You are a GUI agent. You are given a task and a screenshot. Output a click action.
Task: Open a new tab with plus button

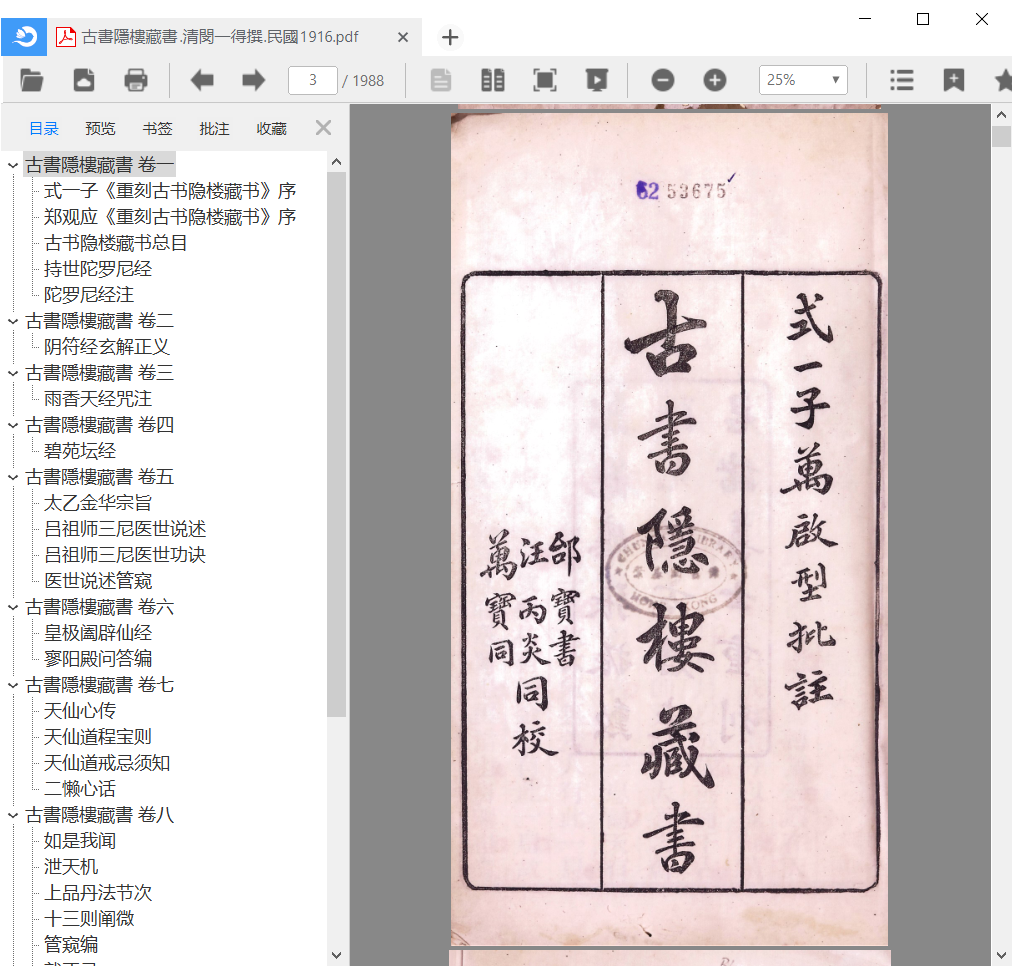tap(450, 37)
